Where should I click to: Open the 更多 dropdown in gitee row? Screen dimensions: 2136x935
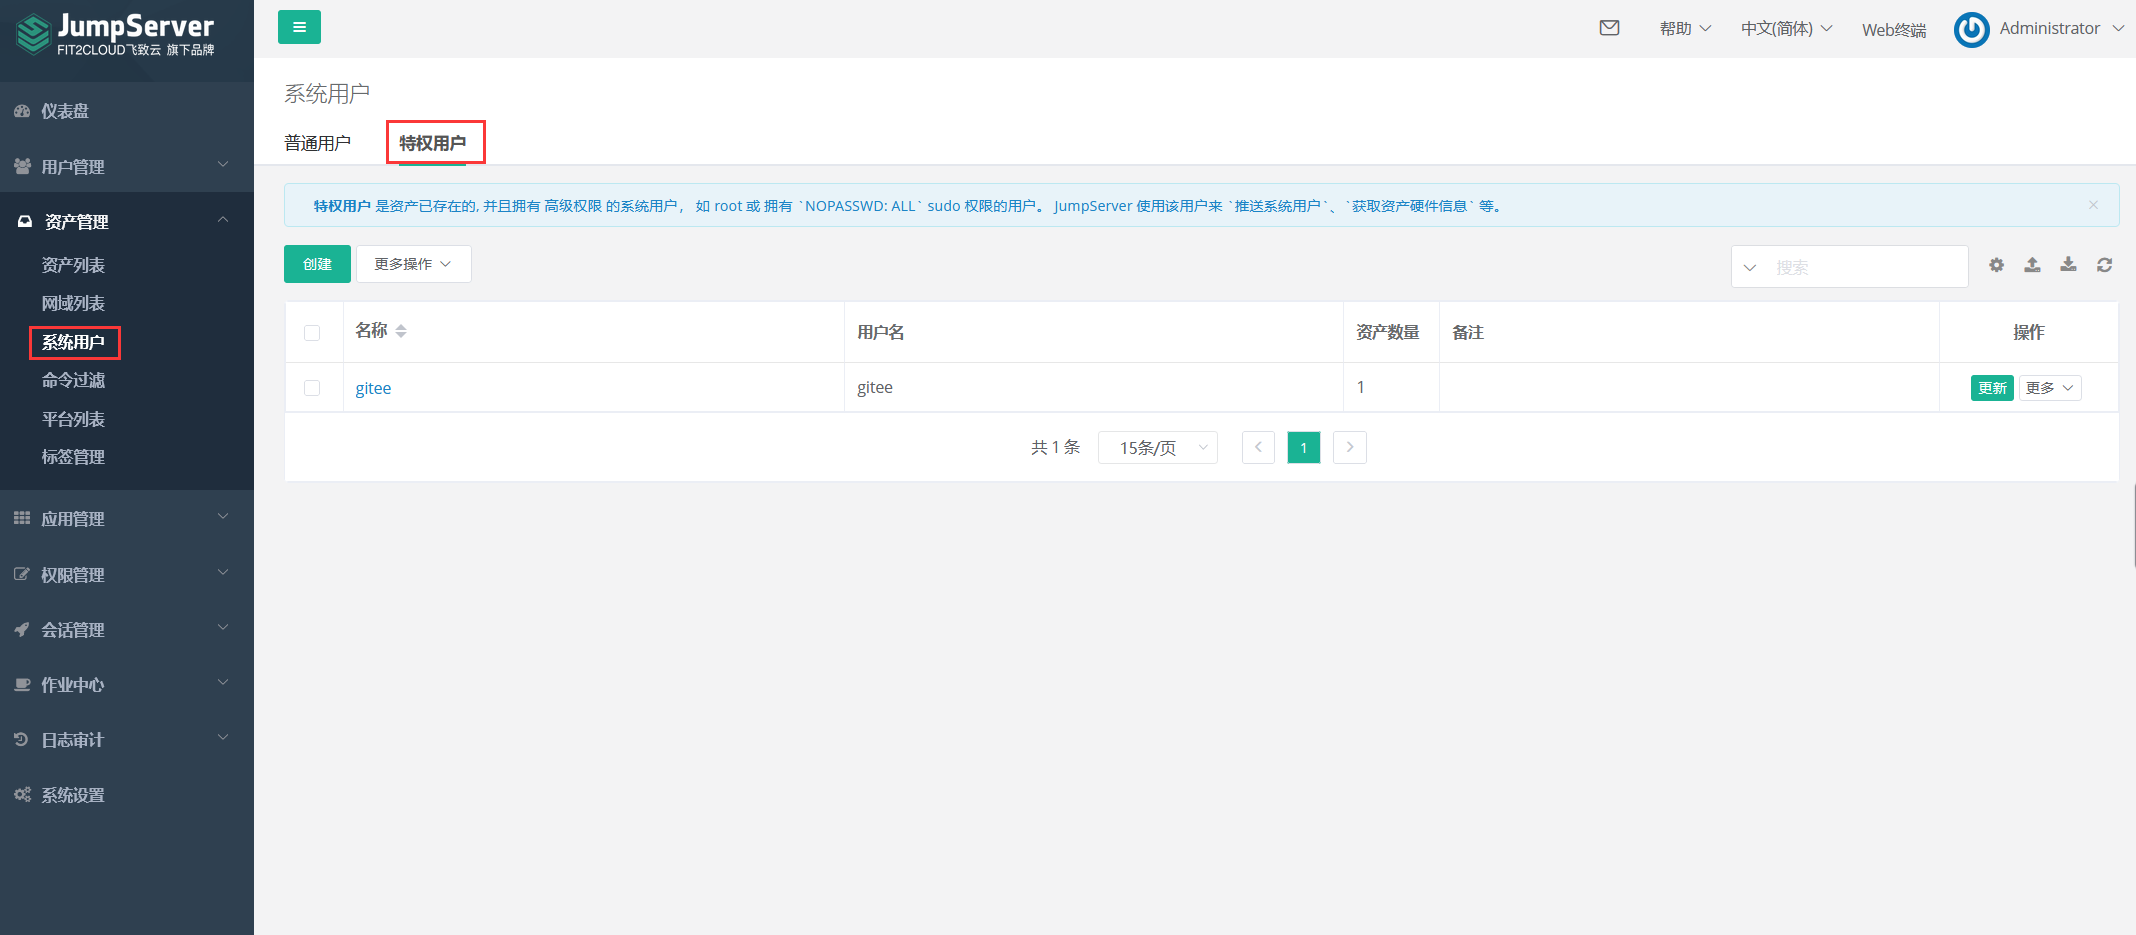2050,388
